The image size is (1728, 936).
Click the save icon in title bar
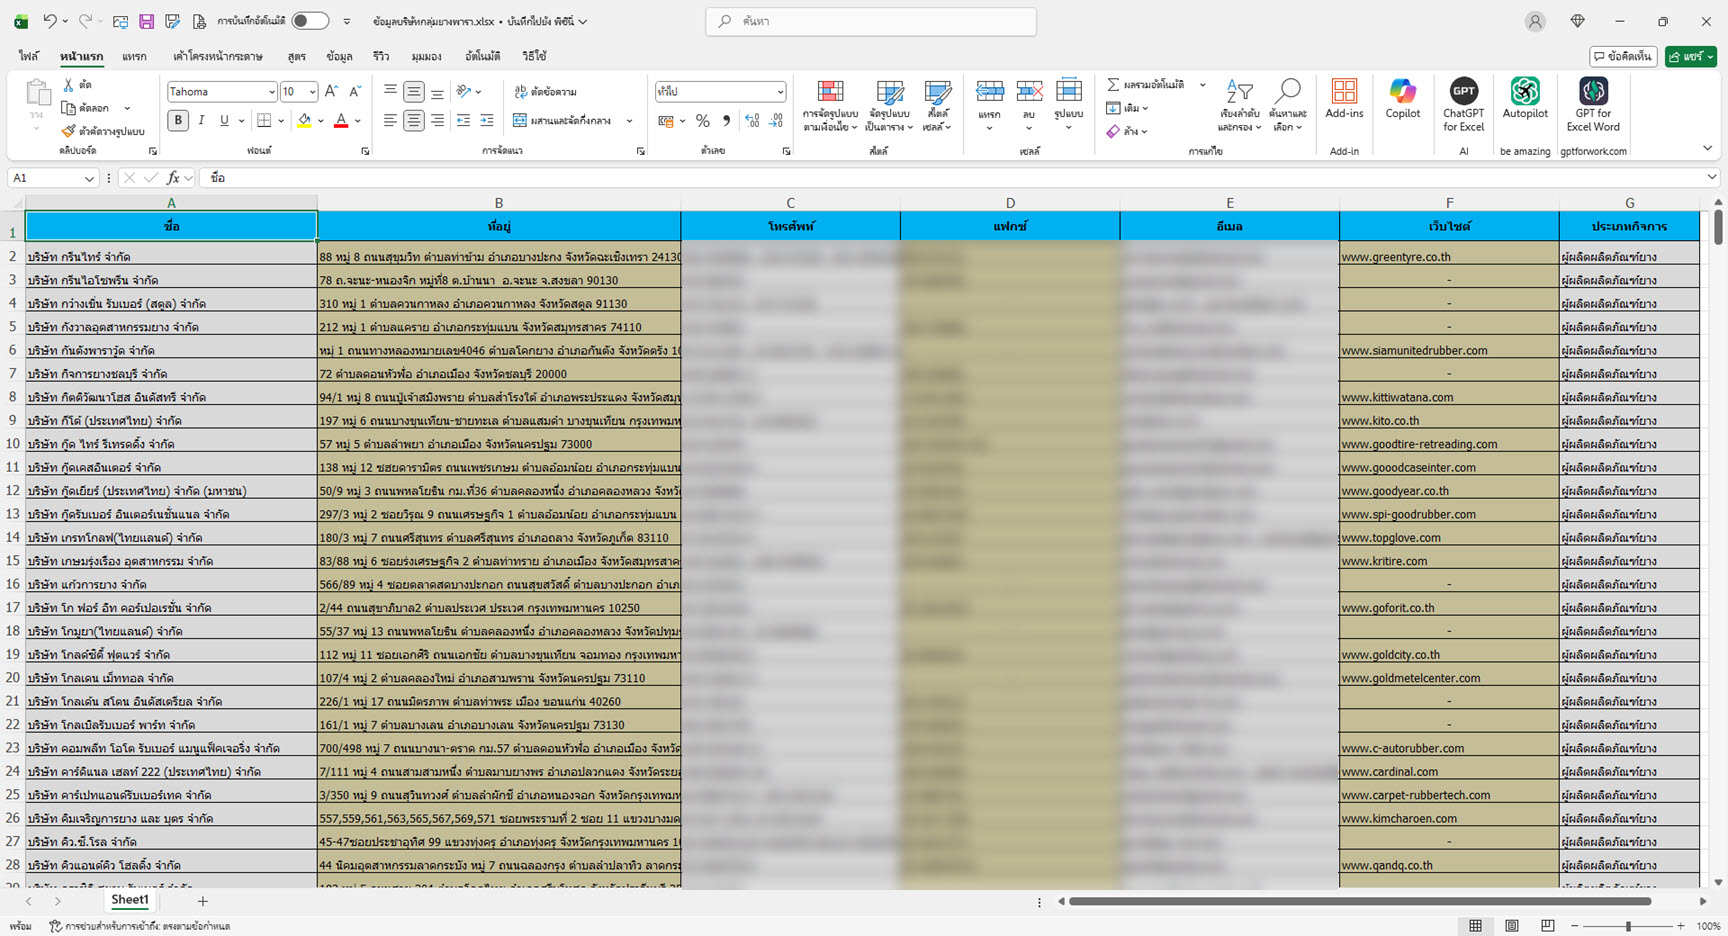[x=146, y=21]
